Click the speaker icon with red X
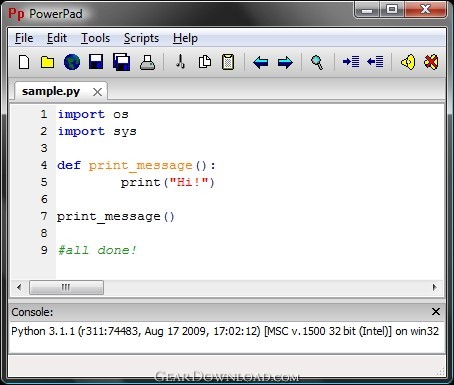Screen dimensions: 454x385 (431, 62)
